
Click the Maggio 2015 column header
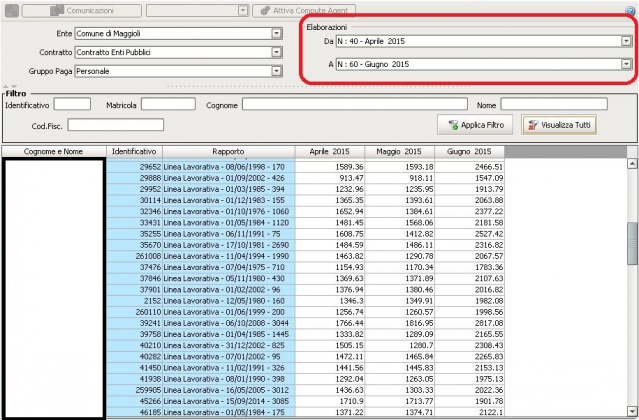[x=399, y=152]
